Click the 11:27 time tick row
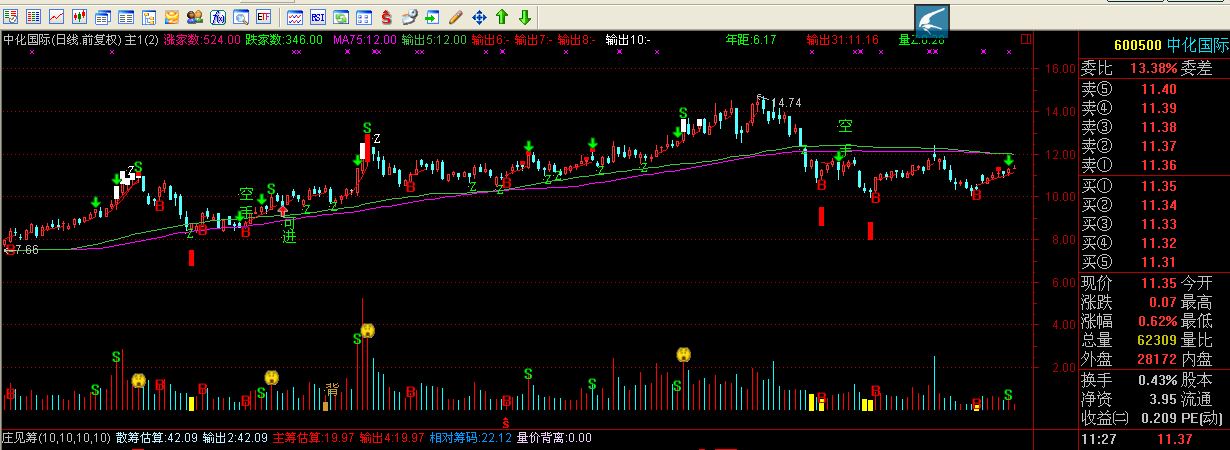This screenshot has width=1230, height=450. (1155, 439)
